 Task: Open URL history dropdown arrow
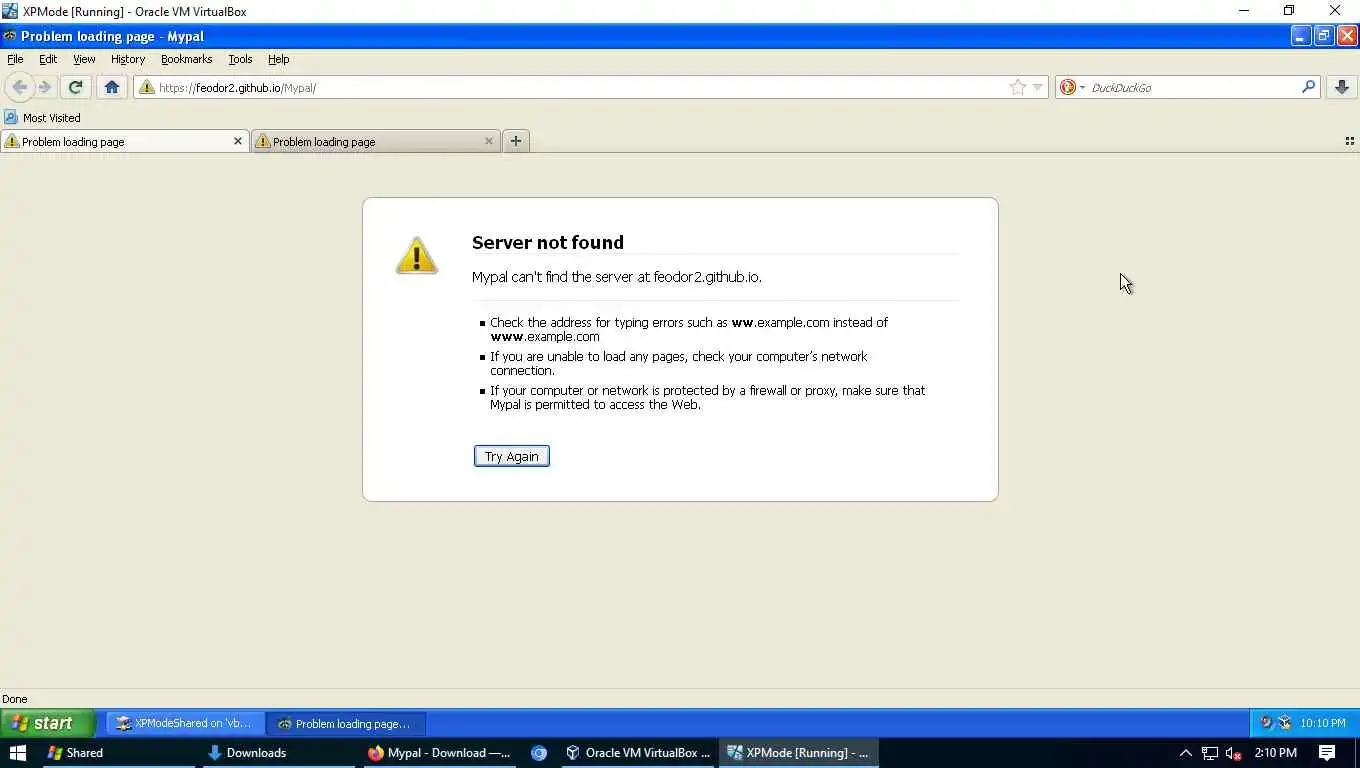[x=1037, y=87]
